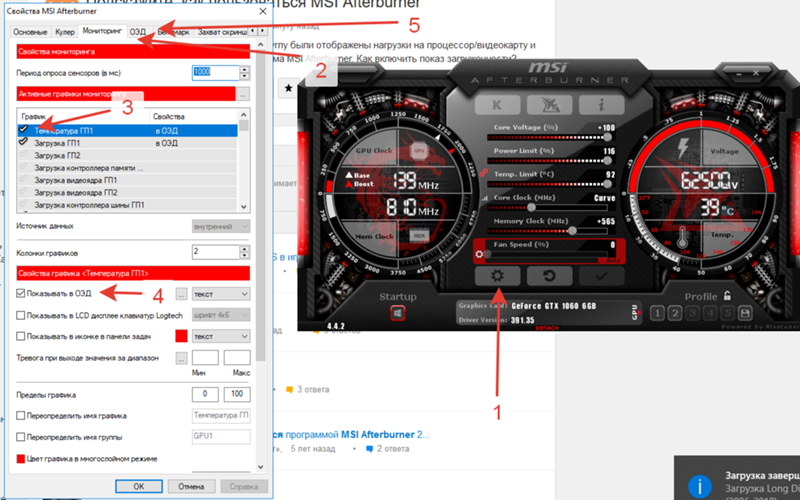800x500 pixels.
Task: Toggle checkmark for Температура ГП1 graph
Action: tap(23, 130)
